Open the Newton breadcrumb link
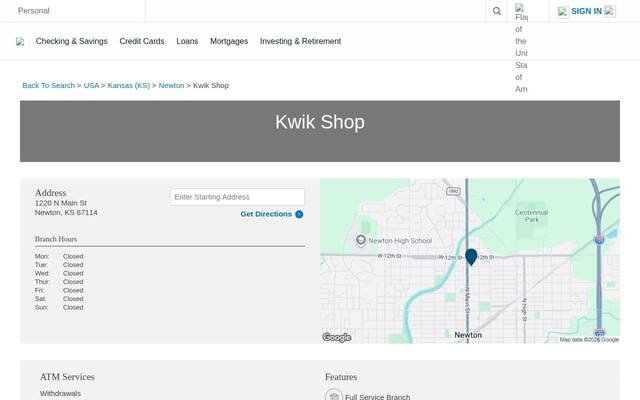The image size is (640, 400). [171, 85]
